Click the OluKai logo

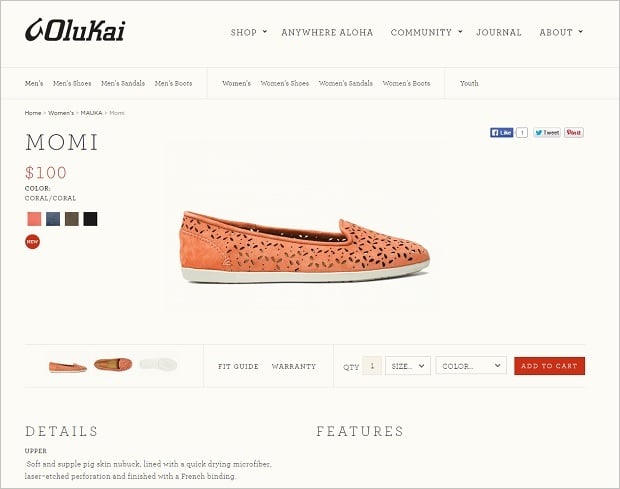[75, 31]
